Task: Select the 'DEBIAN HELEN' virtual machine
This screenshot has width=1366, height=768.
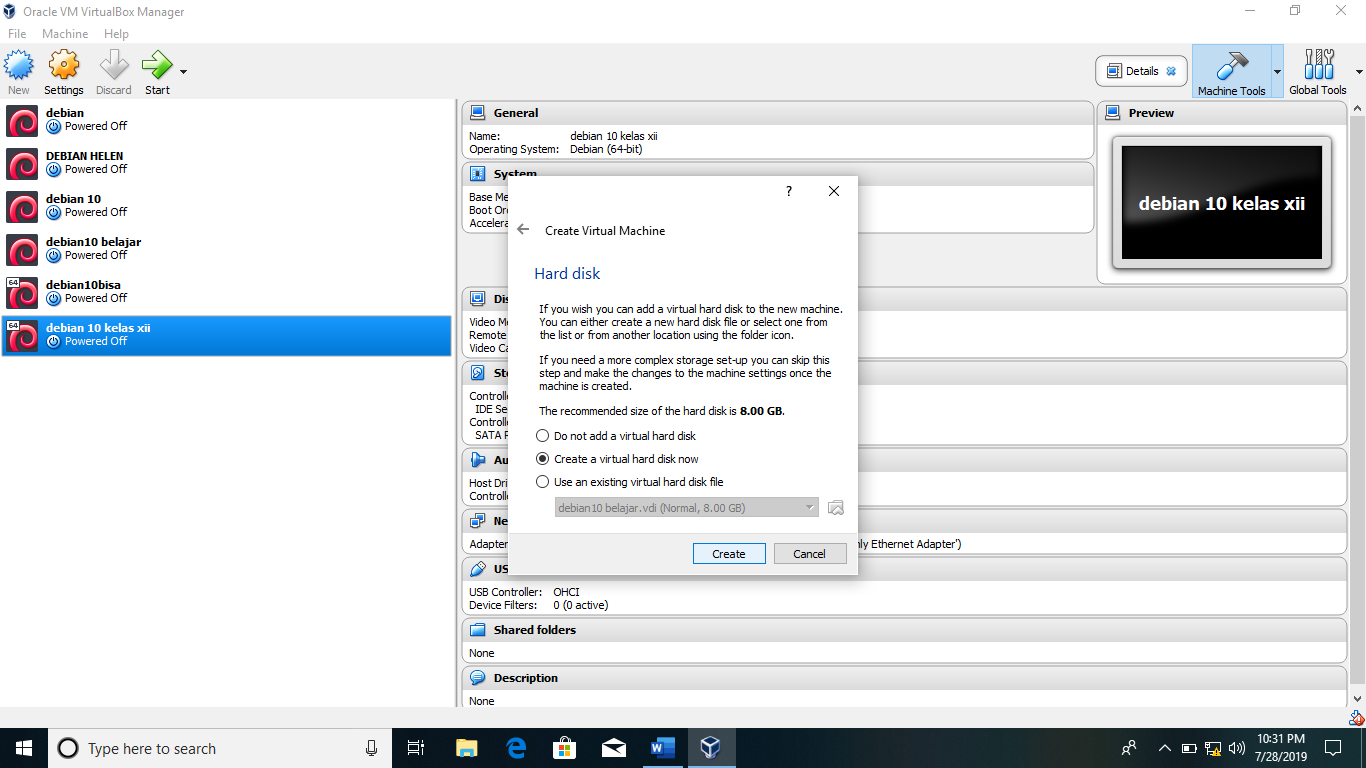Action: pos(226,163)
